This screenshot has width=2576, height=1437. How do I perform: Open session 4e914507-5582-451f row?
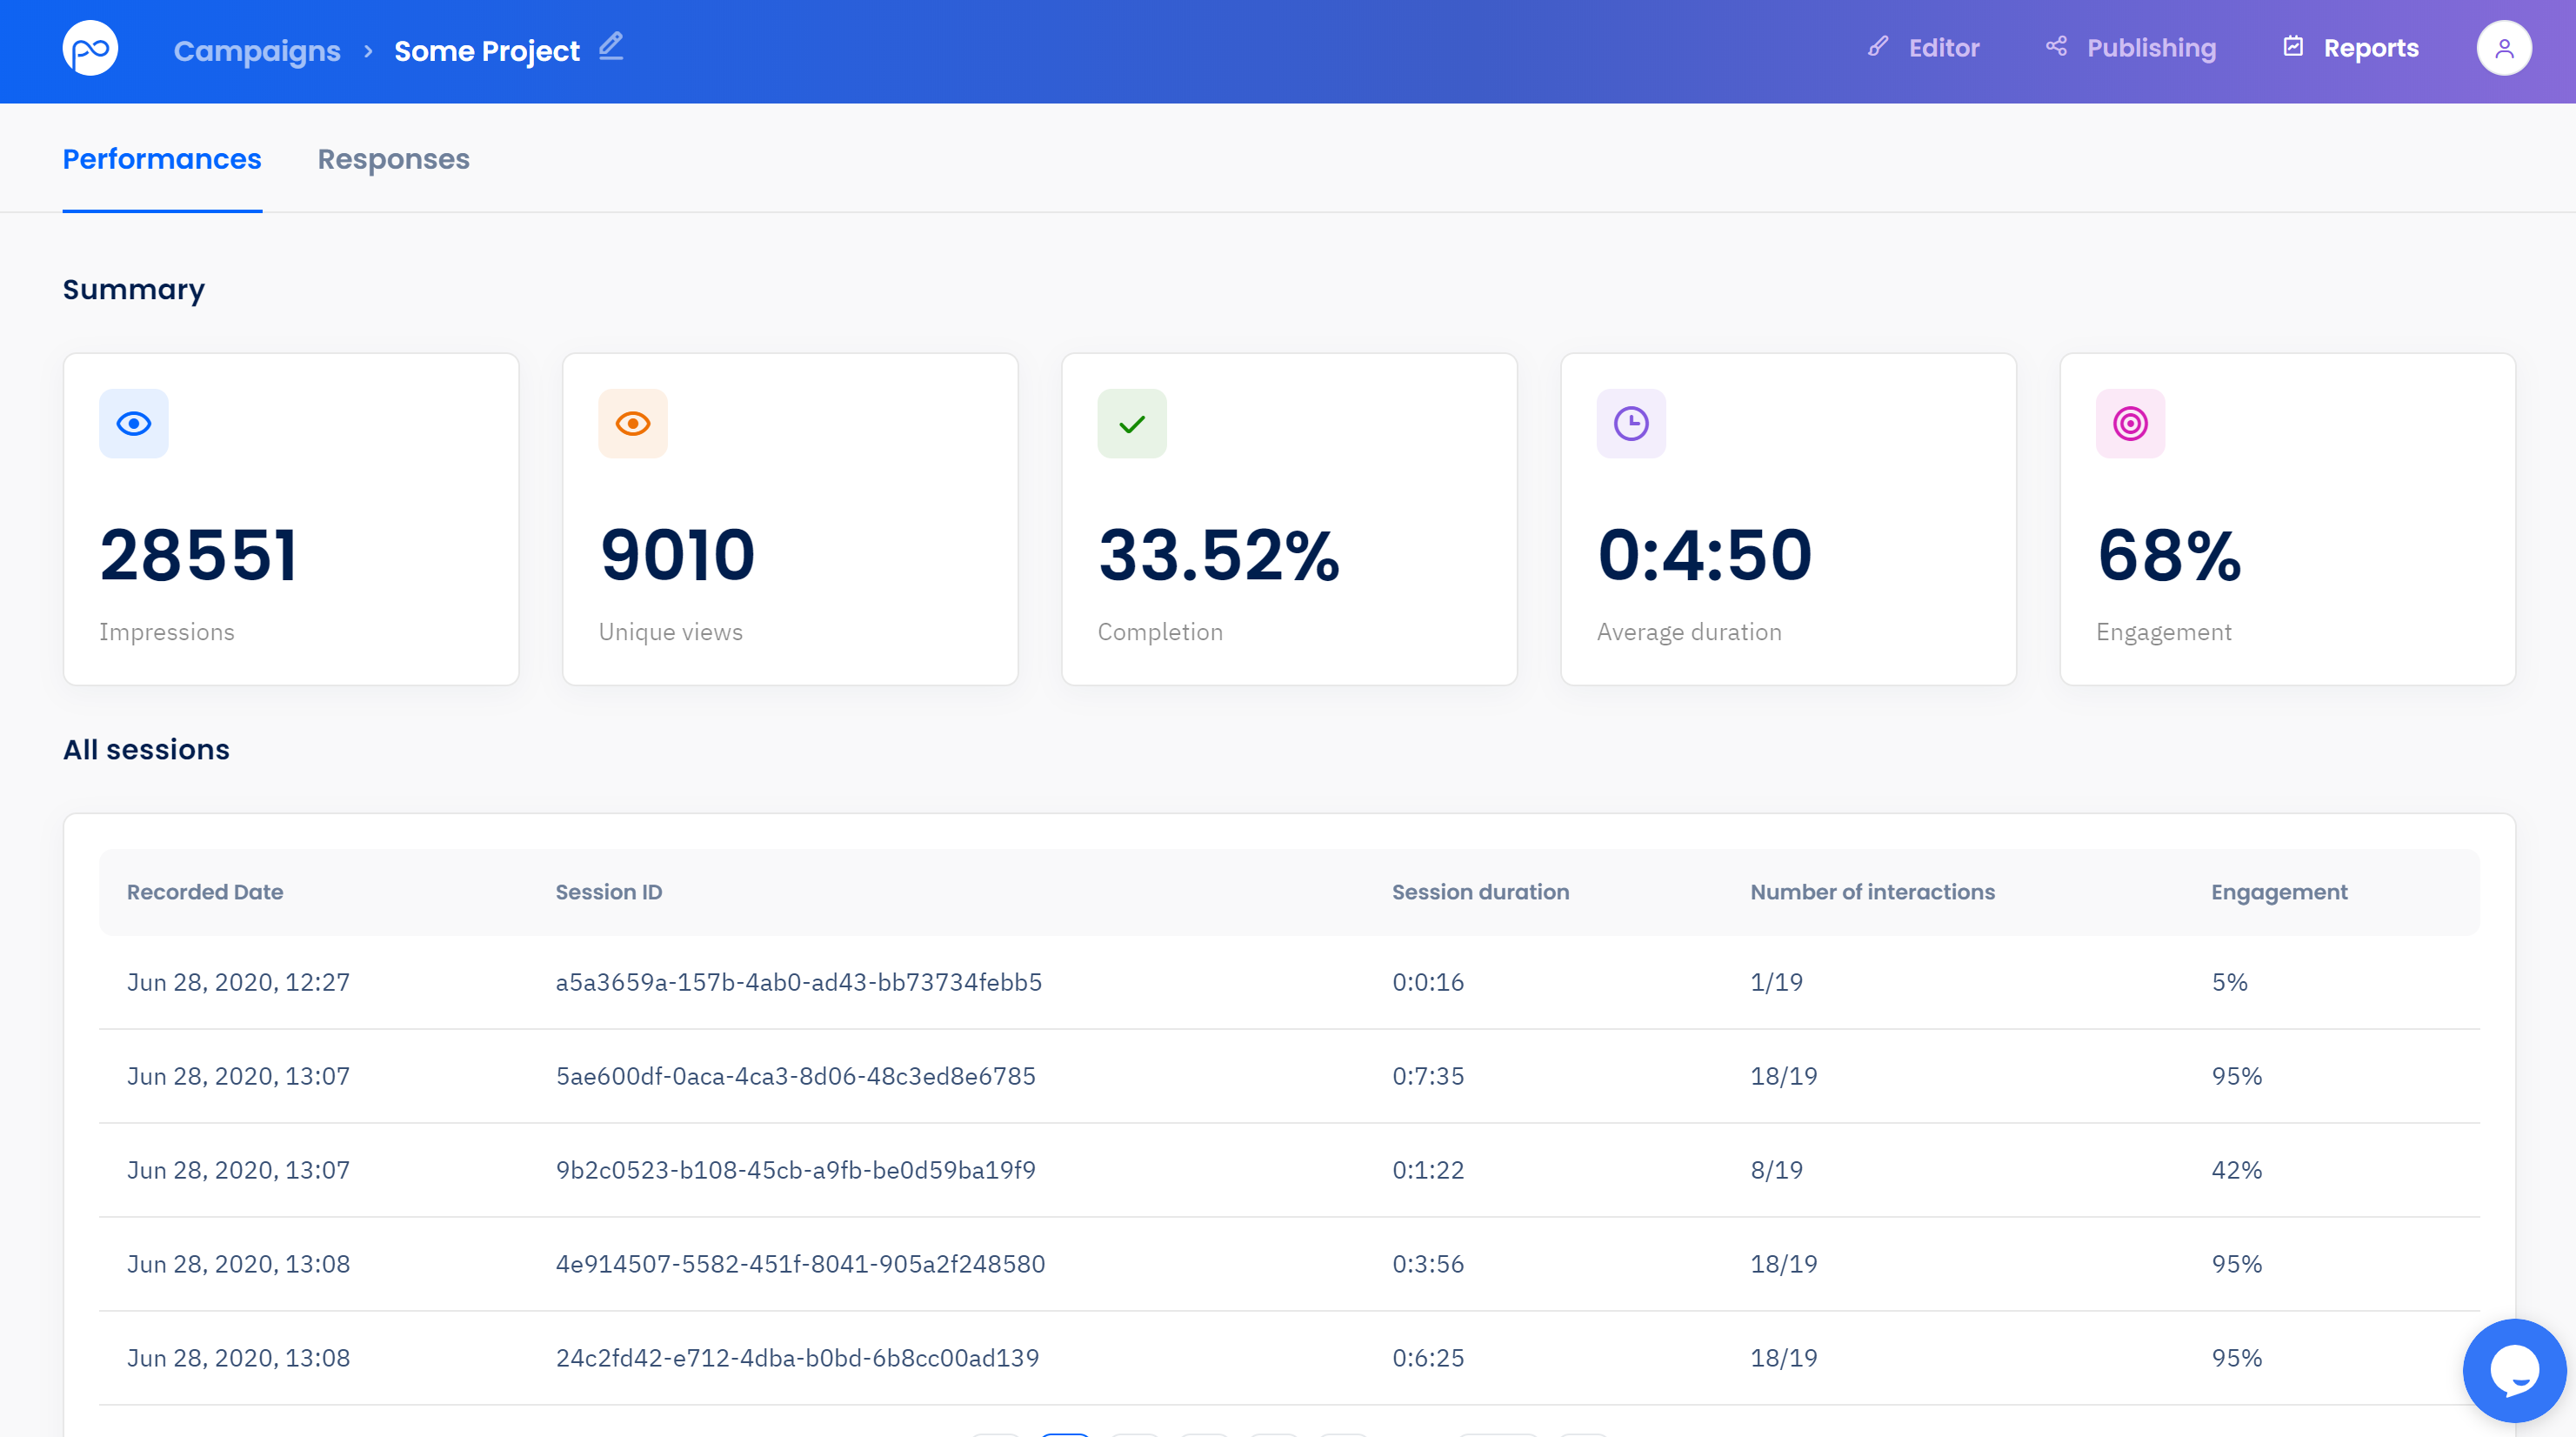coord(800,1264)
